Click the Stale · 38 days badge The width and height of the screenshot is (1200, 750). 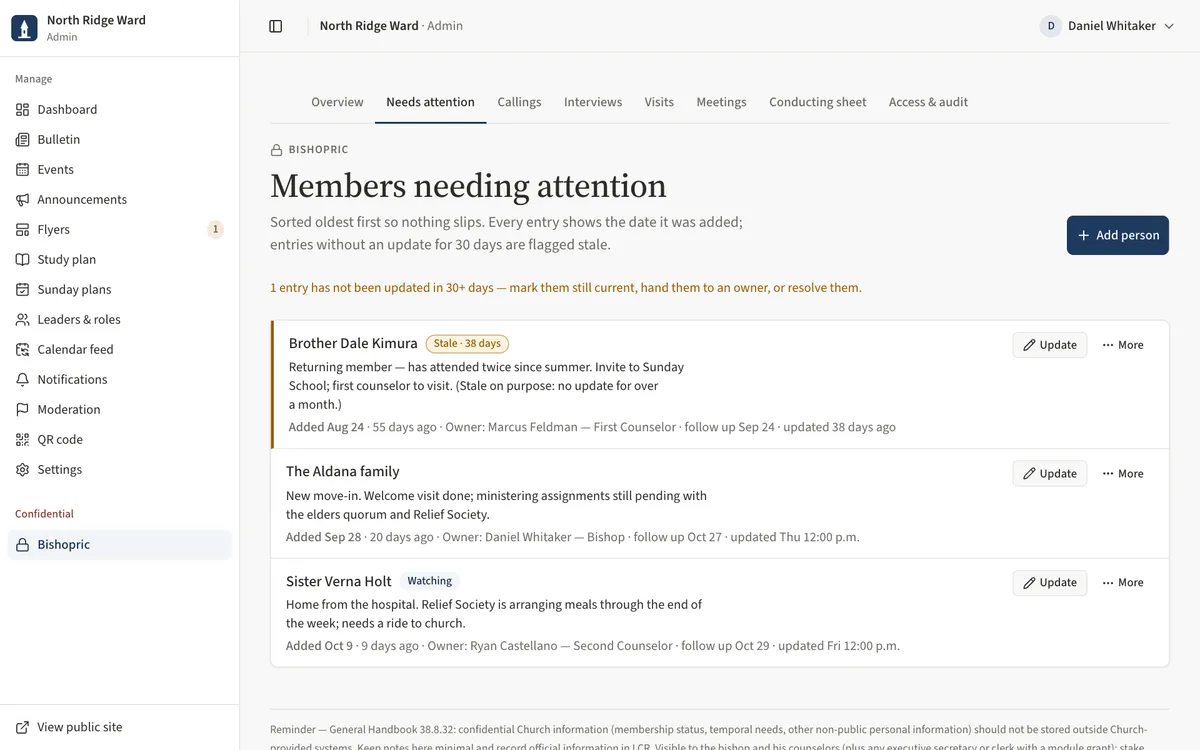click(467, 344)
